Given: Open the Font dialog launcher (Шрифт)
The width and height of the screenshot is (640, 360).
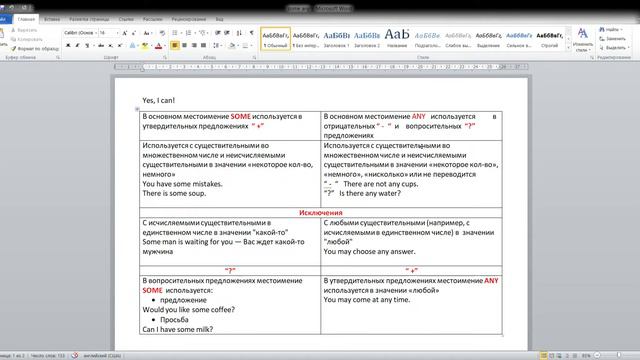Looking at the screenshot, I should 165,58.
